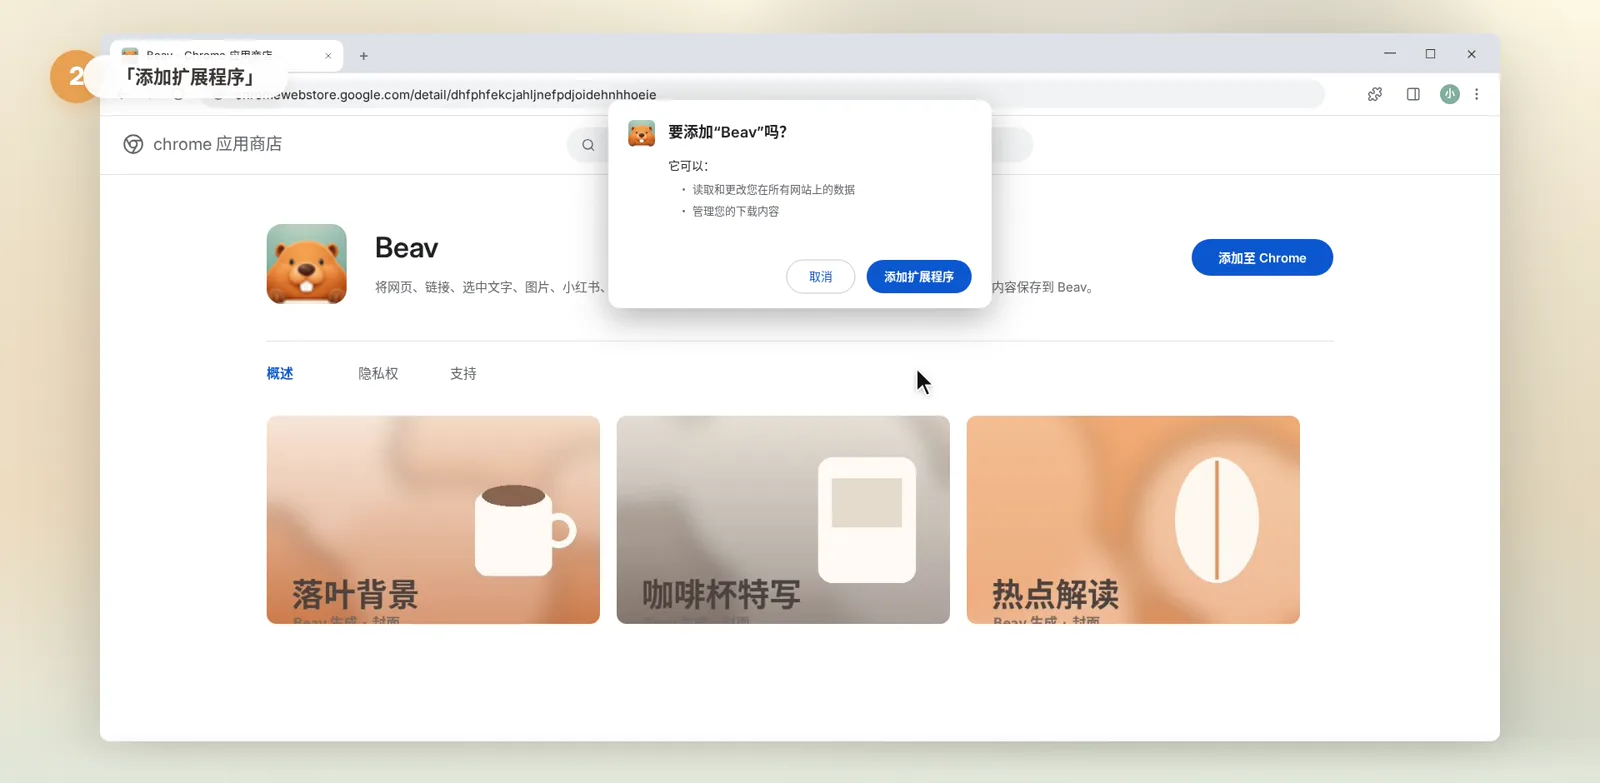The image size is (1600, 783).
Task: Click the blue 添加扩展程序 button in dialog
Action: click(918, 277)
